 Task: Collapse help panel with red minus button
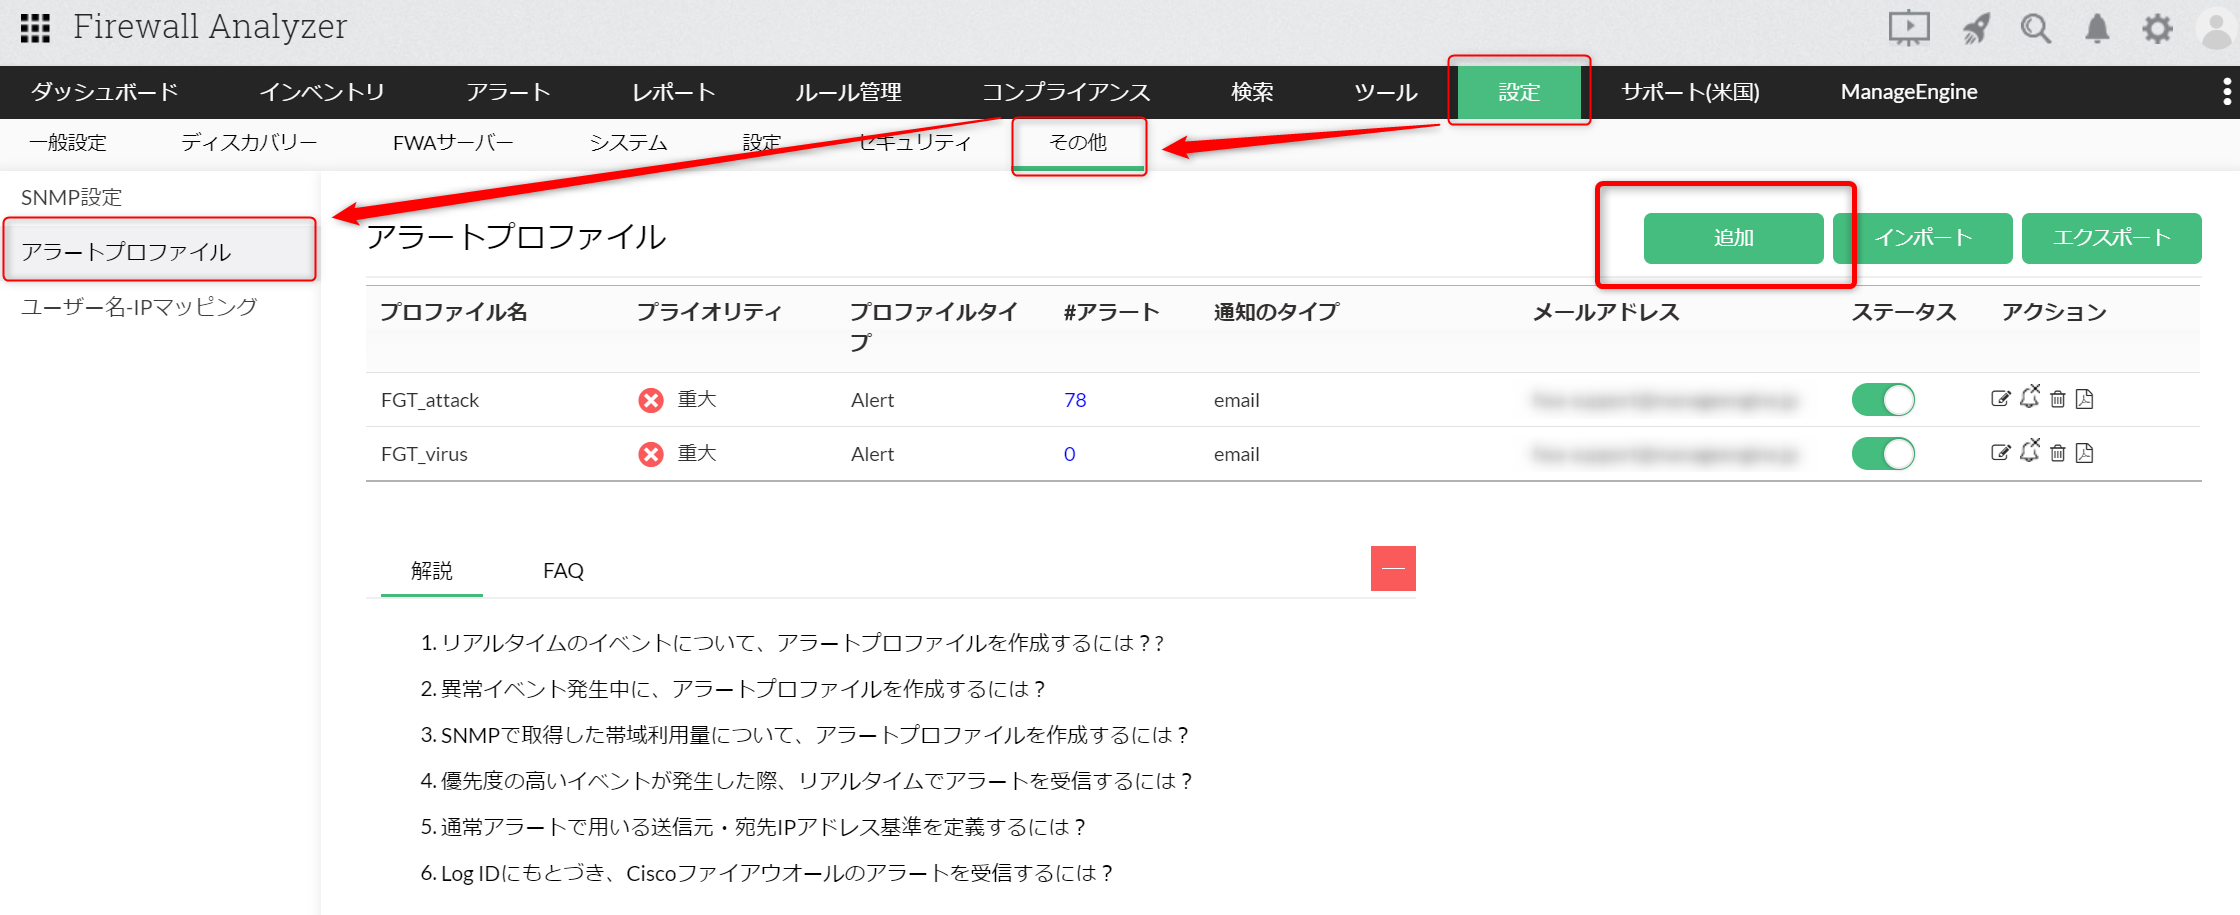[1393, 568]
